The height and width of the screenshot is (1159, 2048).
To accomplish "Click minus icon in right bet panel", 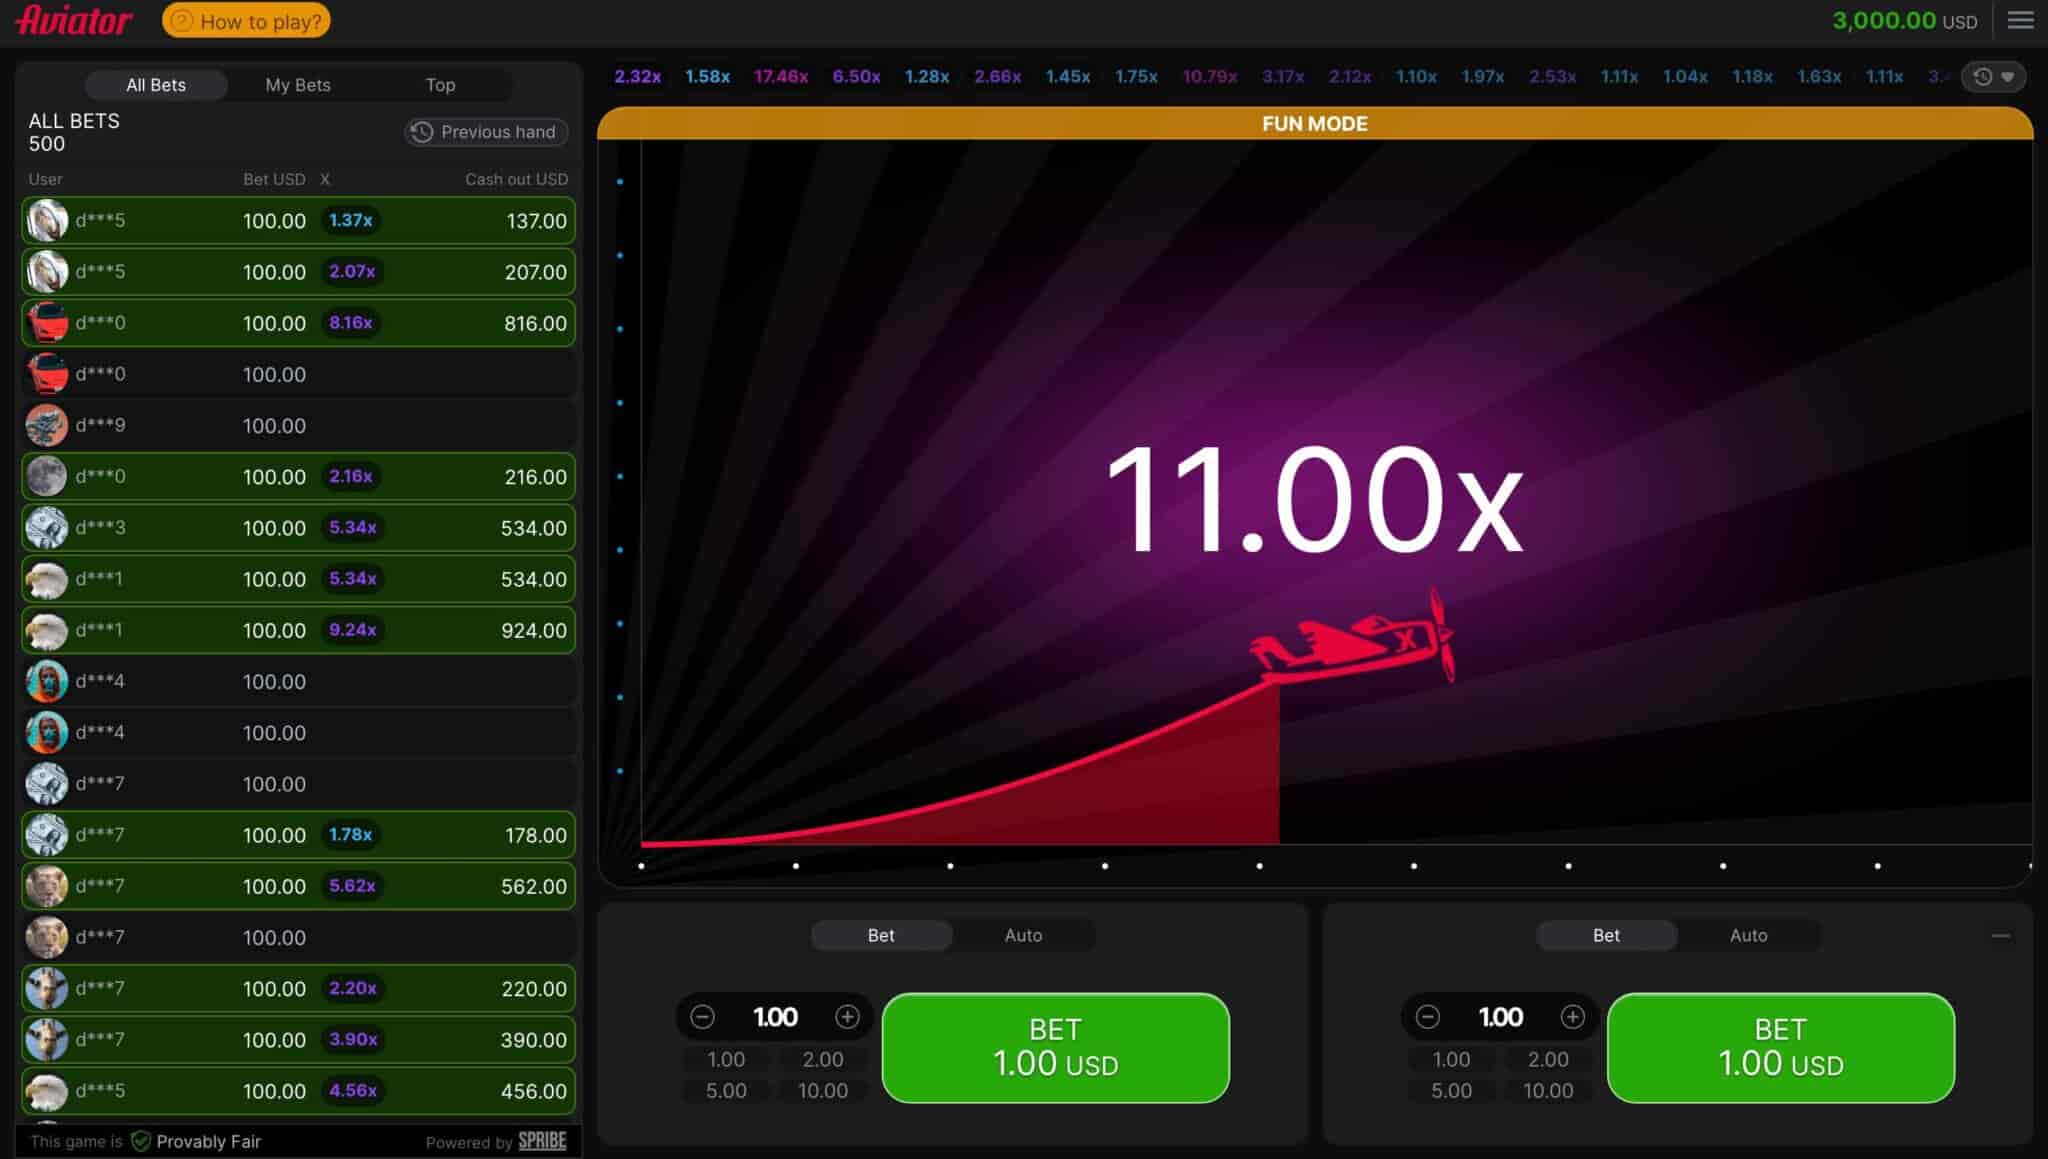I will coord(1428,1017).
